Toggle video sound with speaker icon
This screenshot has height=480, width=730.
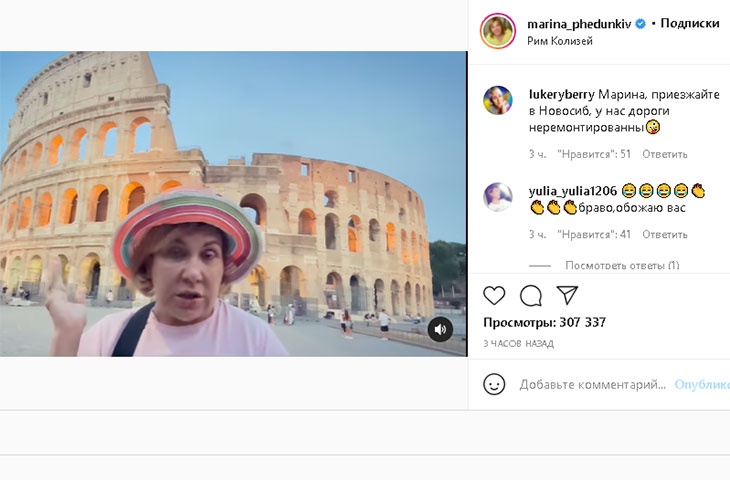pos(440,329)
